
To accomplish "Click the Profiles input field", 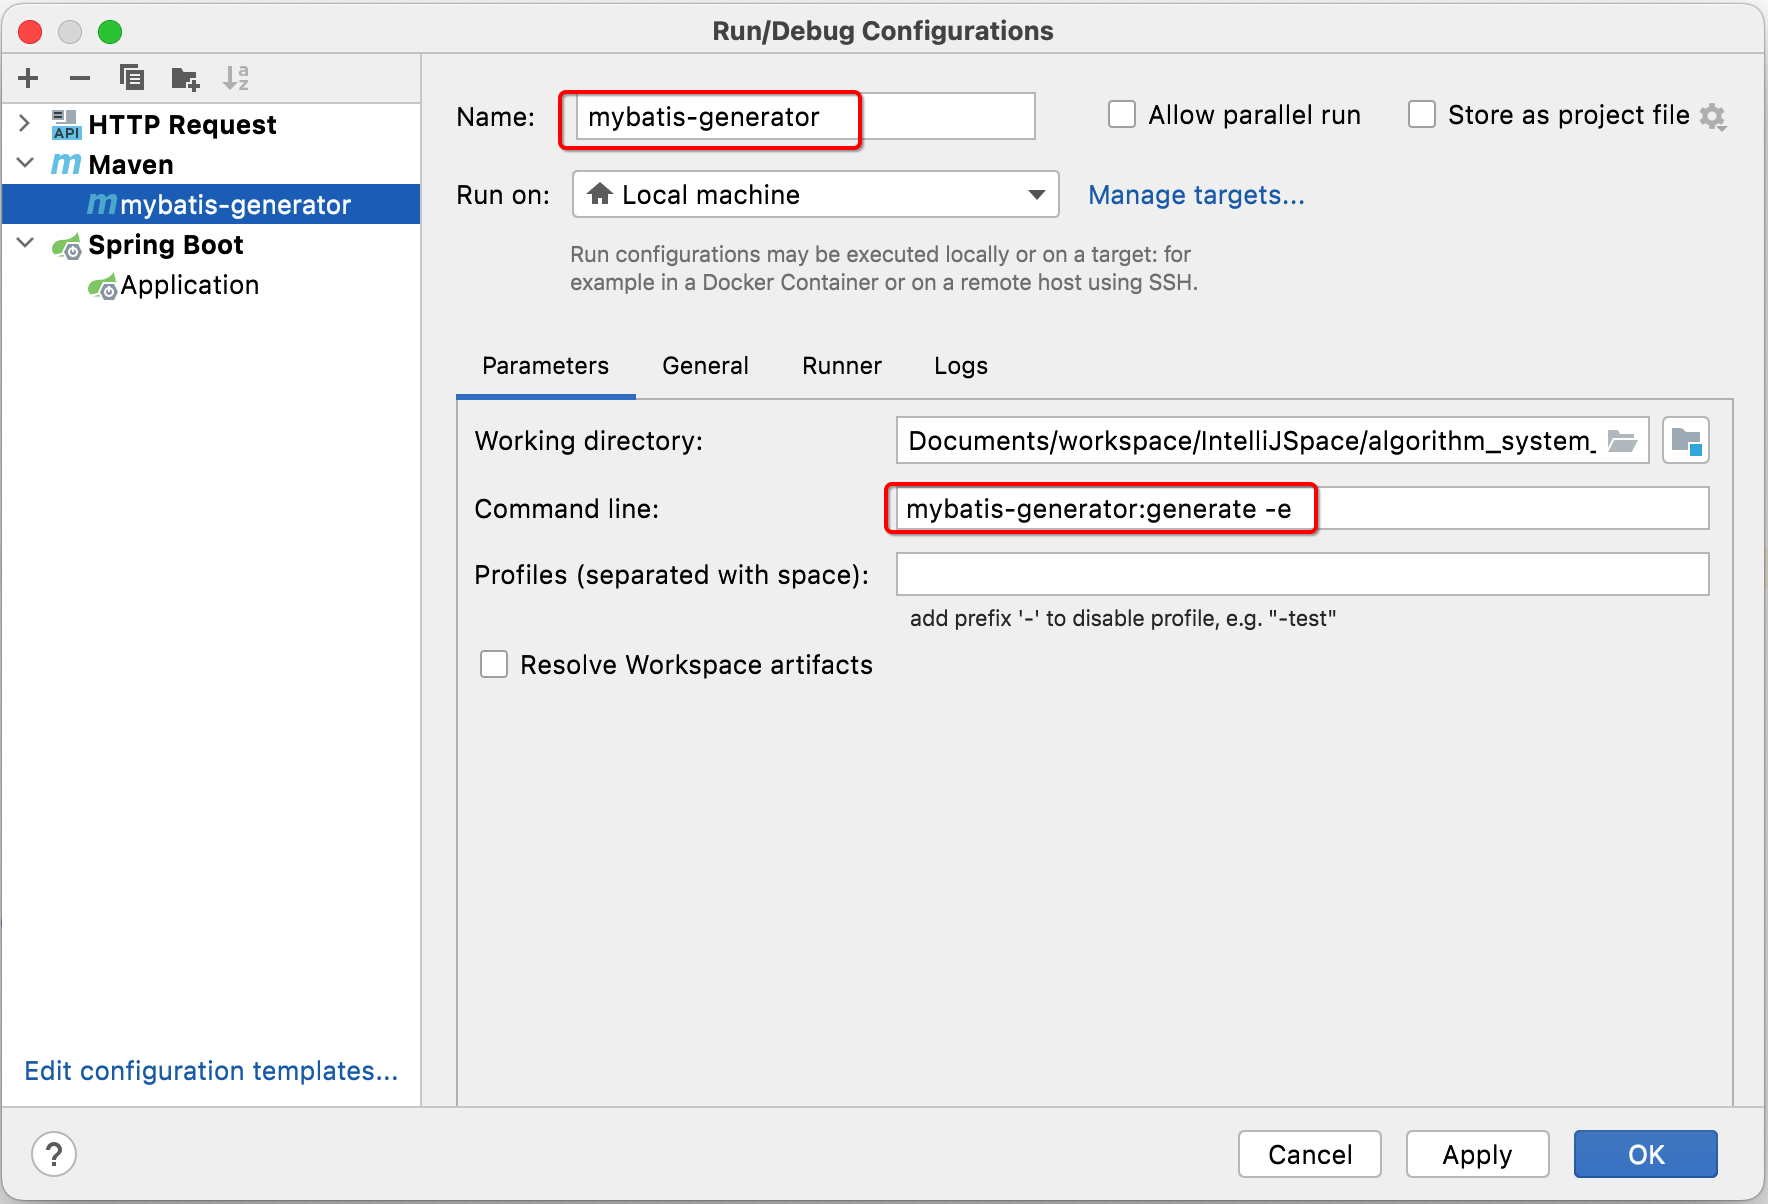I will (x=1302, y=575).
